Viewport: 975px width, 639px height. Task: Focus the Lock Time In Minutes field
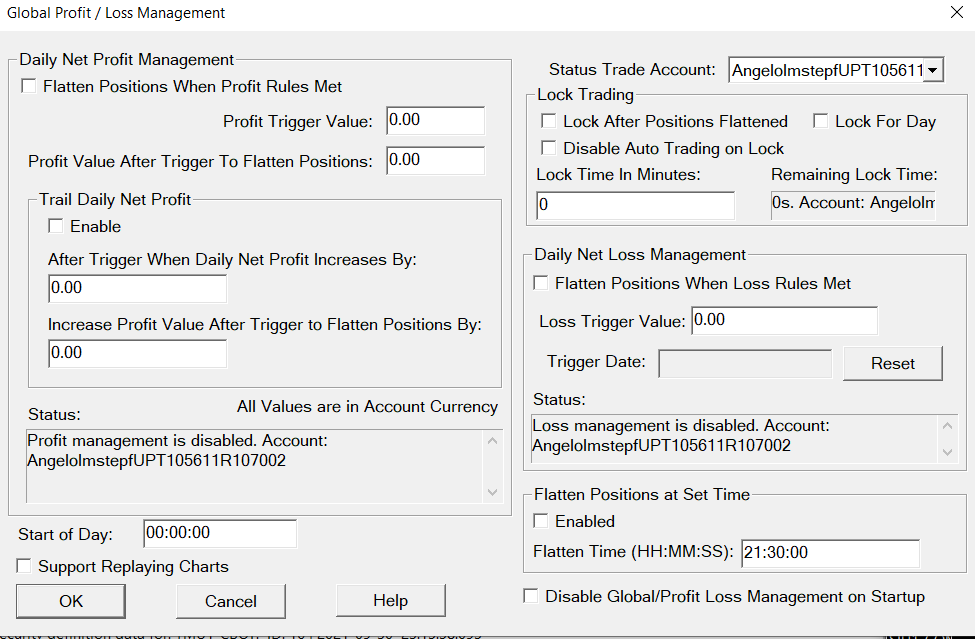click(x=635, y=206)
